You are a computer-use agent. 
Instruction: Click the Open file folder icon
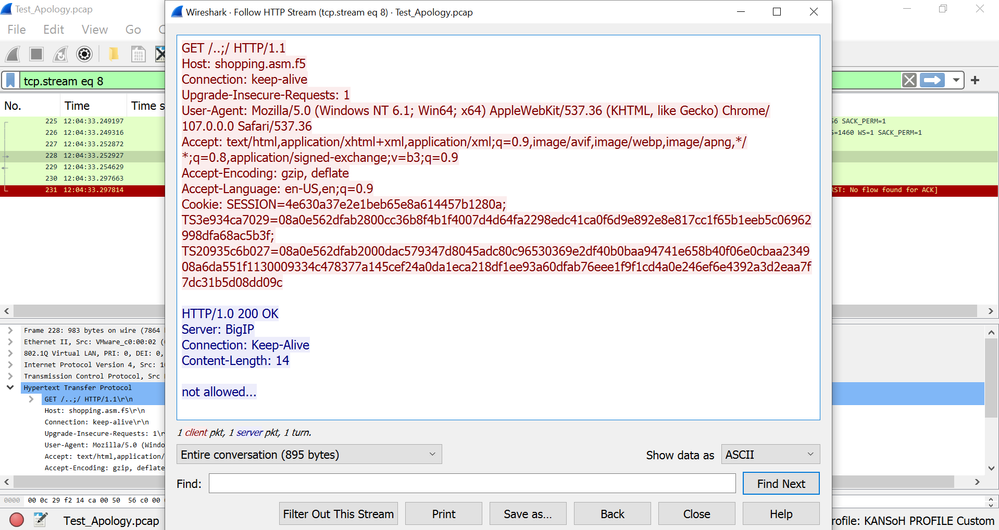click(x=113, y=54)
